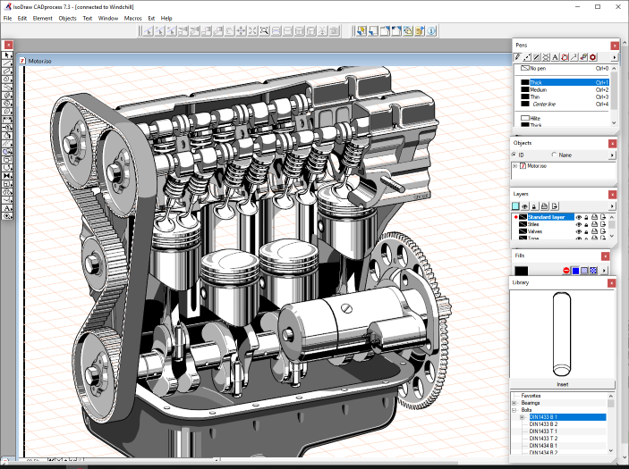Close the Library panel
Image resolution: width=629 pixels, height=469 pixels.
(614, 284)
